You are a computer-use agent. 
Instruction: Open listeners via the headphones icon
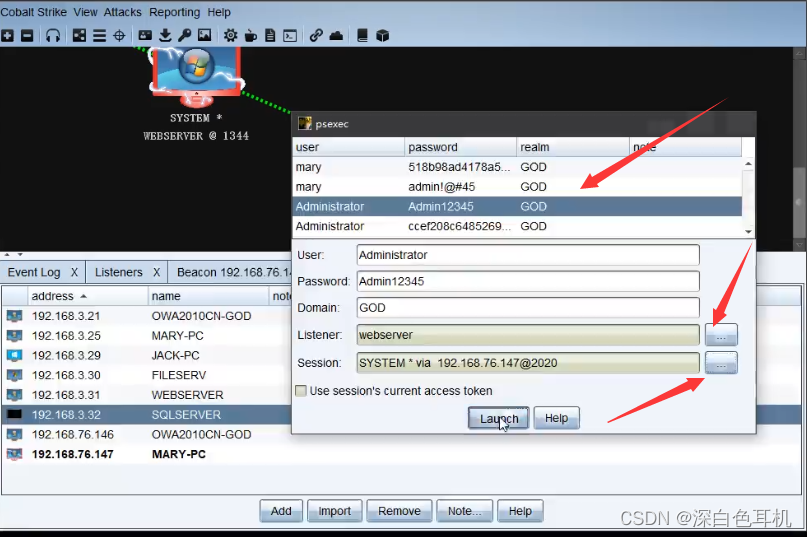tap(53, 36)
